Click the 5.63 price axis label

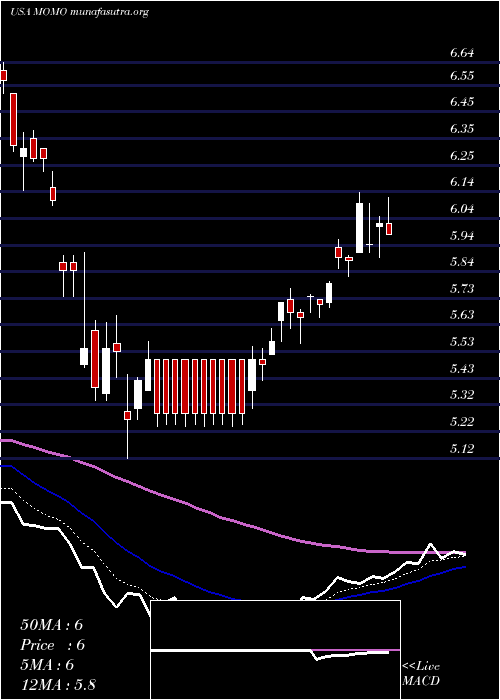tap(462, 315)
